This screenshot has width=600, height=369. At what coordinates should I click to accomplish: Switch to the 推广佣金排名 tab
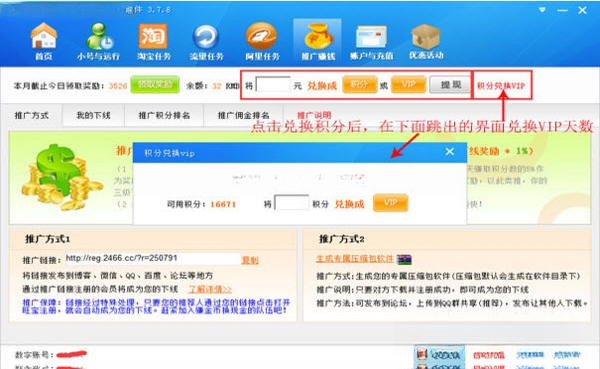[243, 115]
